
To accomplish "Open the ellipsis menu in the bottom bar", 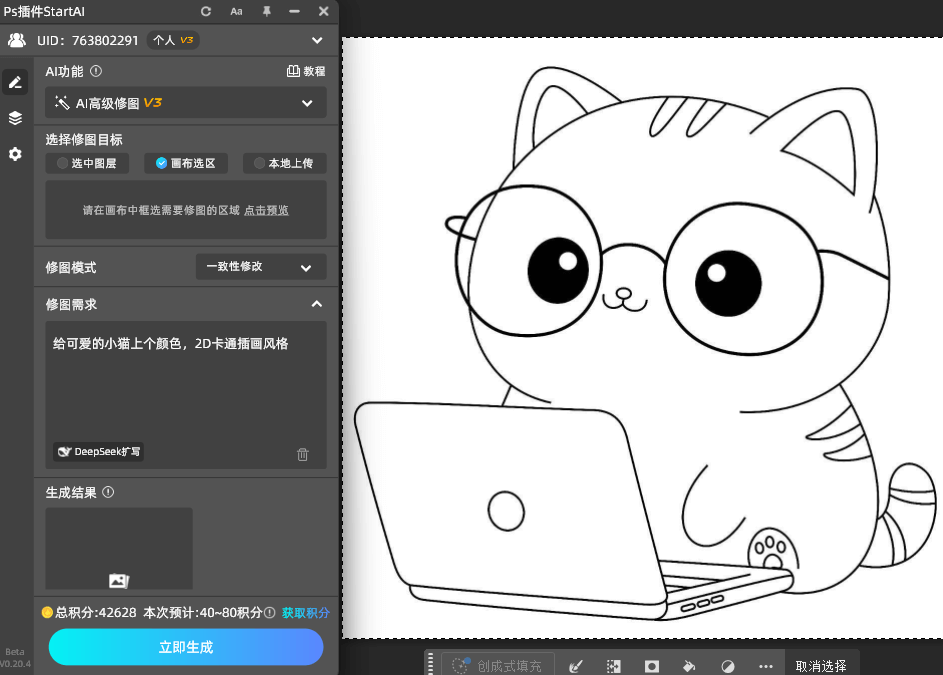I will coord(766,665).
